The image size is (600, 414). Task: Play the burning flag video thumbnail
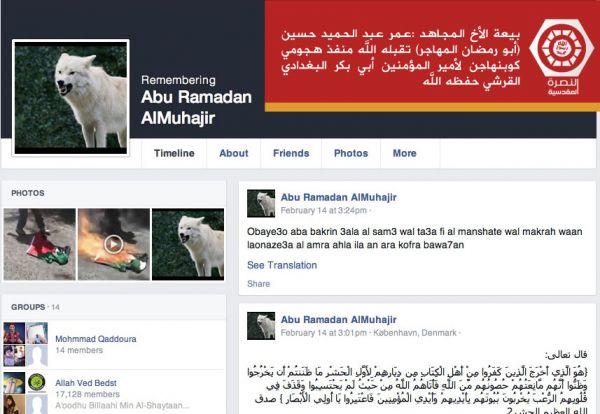(114, 244)
